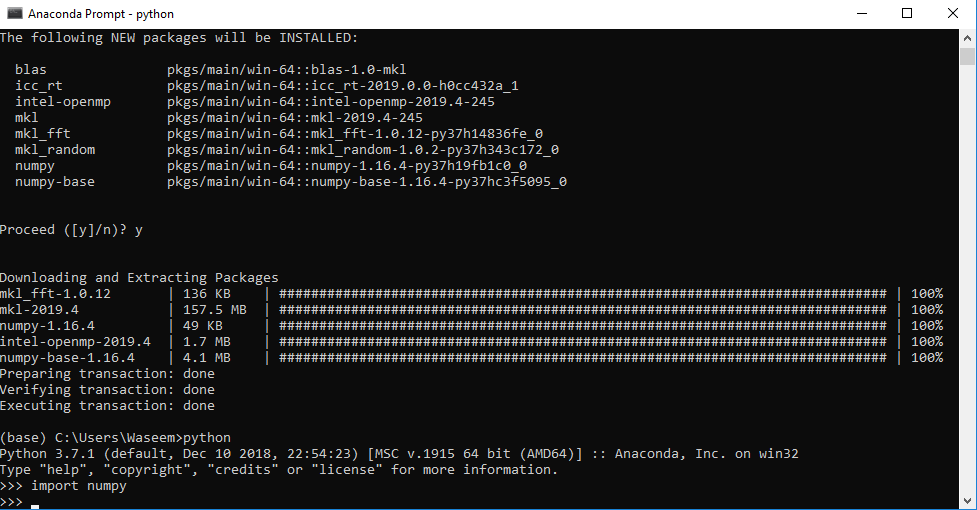The height and width of the screenshot is (510, 977).
Task: Click the "Downloading and Extracting Packages" heading
Action: tap(139, 278)
